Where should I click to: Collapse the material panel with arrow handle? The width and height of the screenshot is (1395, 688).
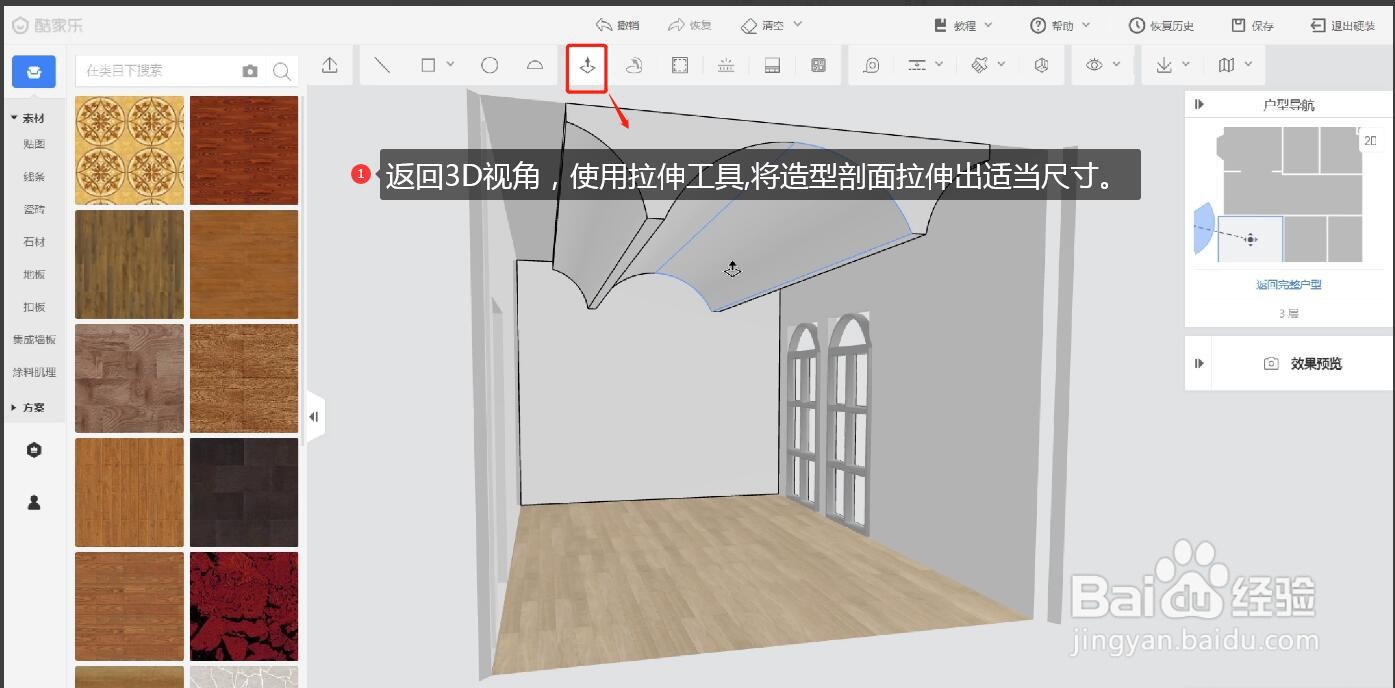(x=314, y=417)
